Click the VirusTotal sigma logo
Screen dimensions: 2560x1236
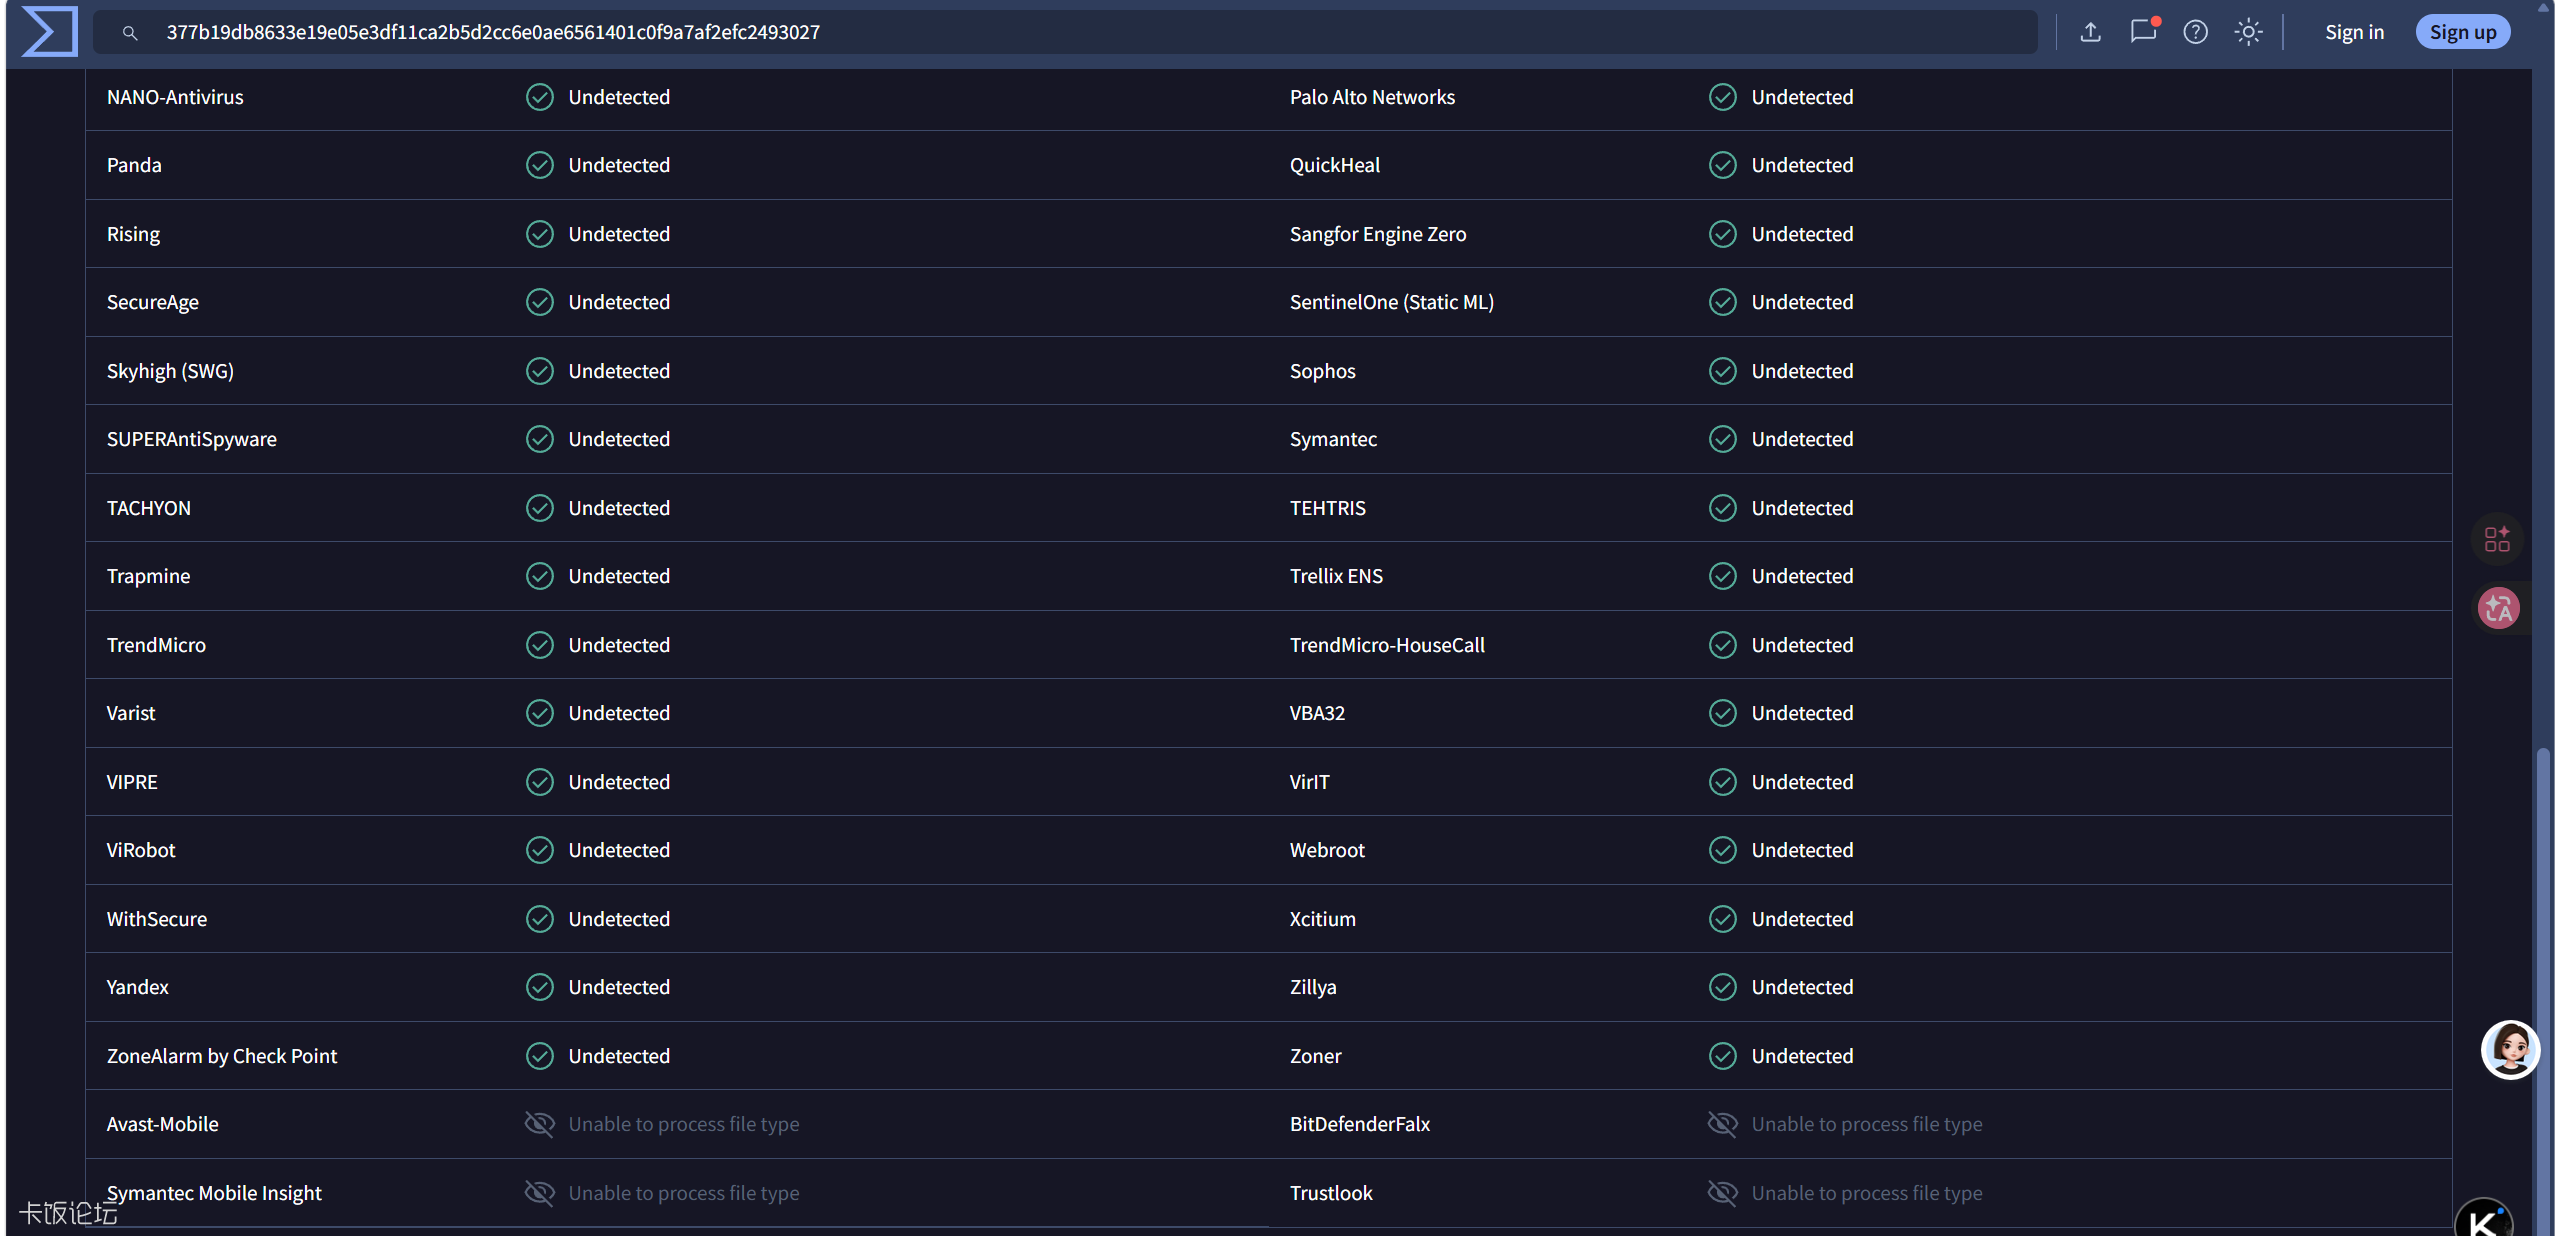[49, 31]
